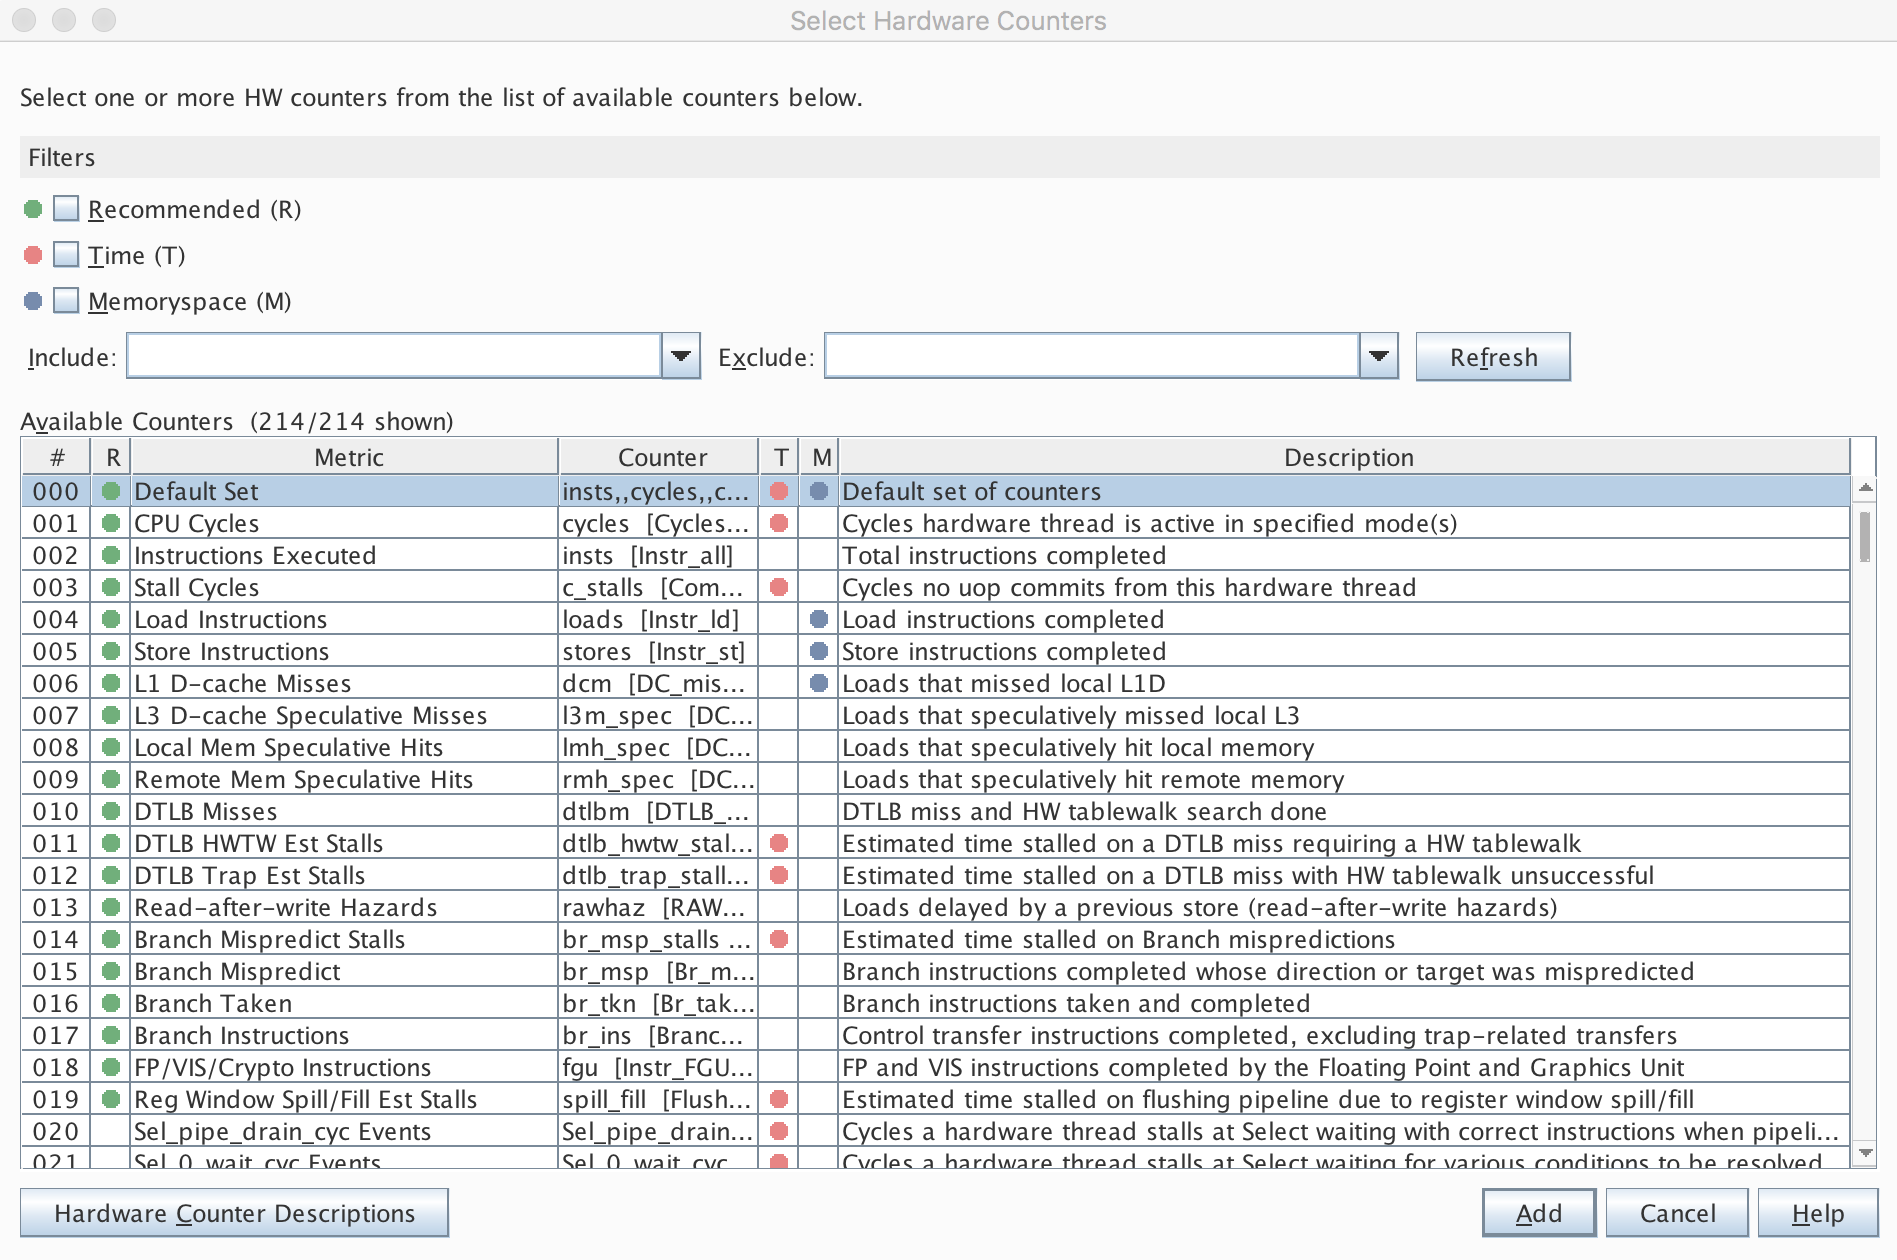Enable the Time (T) filter

[x=66, y=255]
